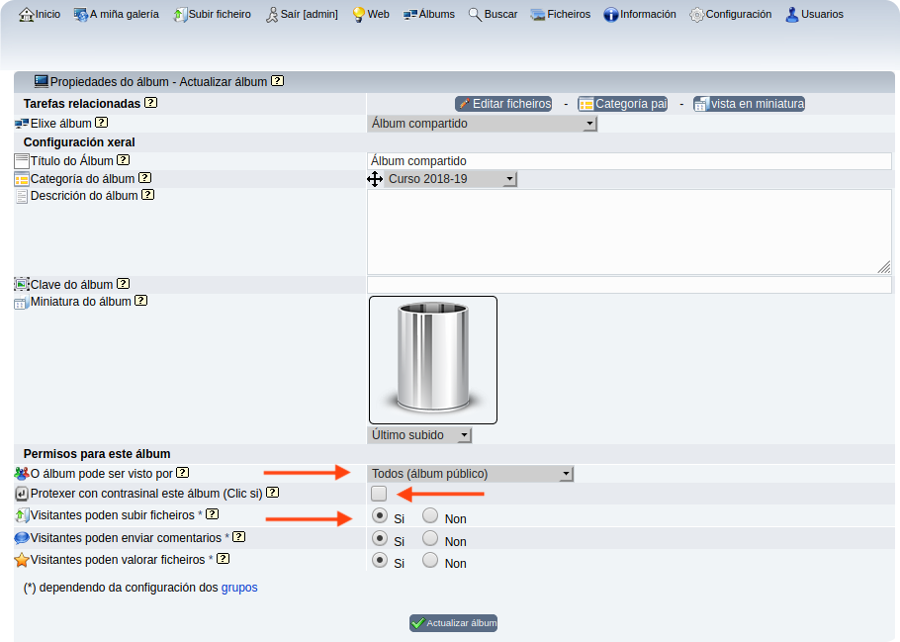Open the Elixe álbum dropdown

[482, 124]
